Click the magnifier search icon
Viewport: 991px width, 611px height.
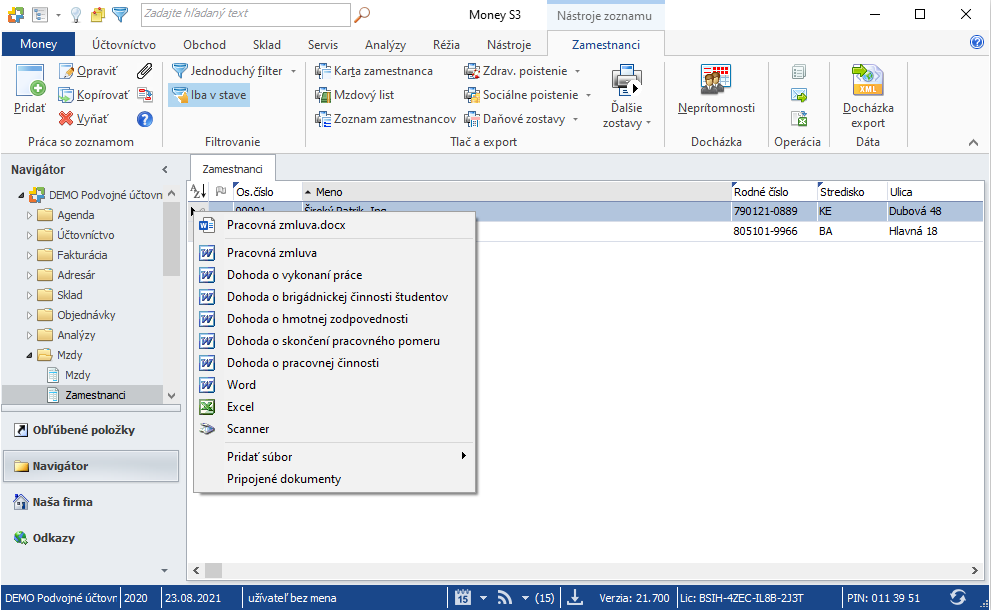coord(362,15)
